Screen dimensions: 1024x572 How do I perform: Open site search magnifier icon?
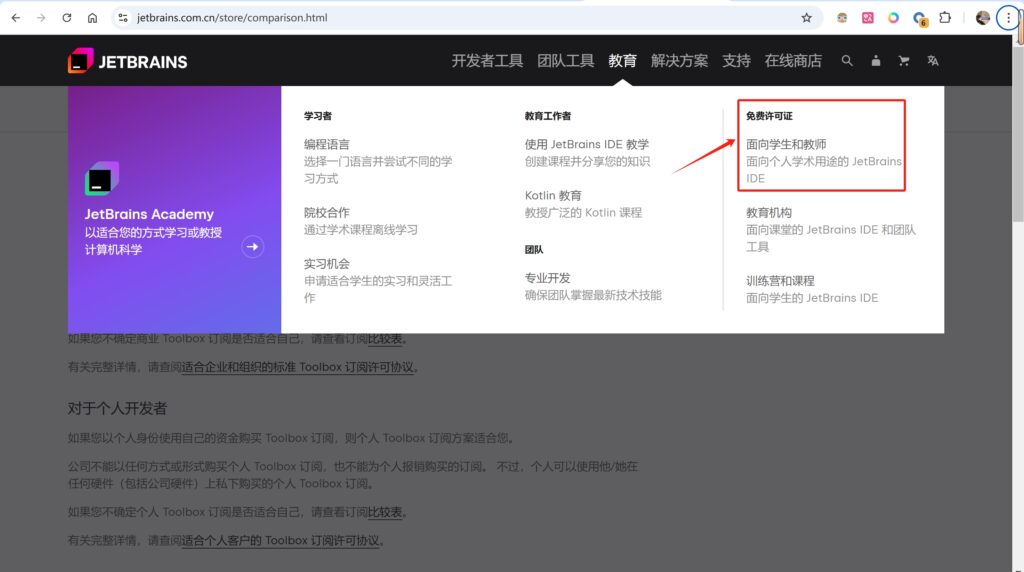tap(847, 61)
